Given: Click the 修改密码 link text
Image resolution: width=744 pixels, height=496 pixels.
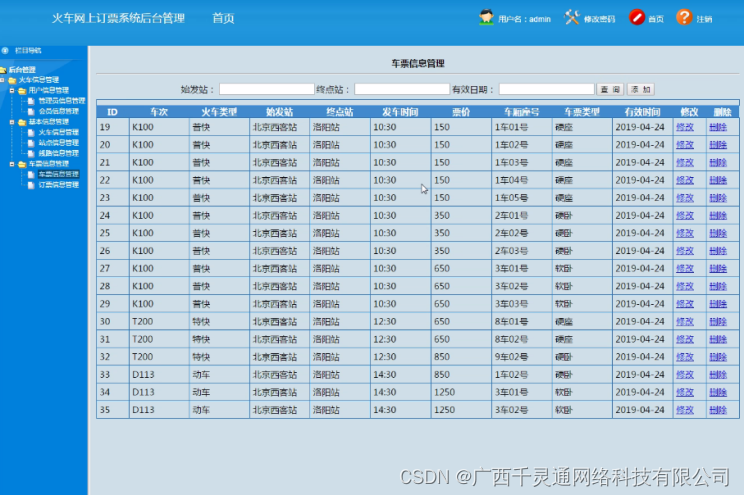Looking at the screenshot, I should (x=599, y=19).
